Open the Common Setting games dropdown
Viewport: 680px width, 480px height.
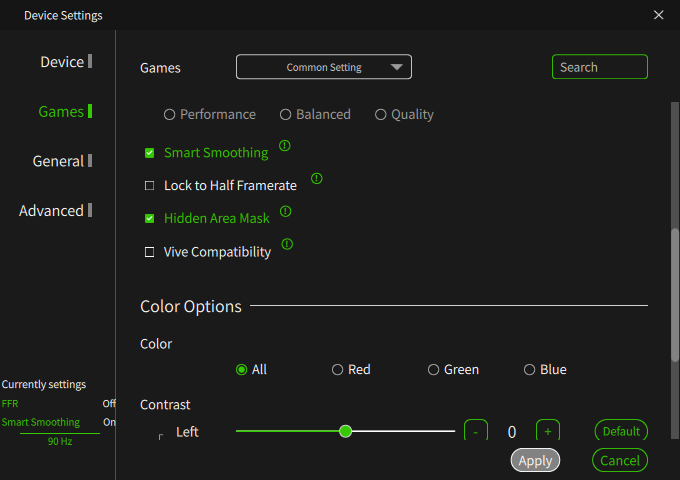pos(324,67)
